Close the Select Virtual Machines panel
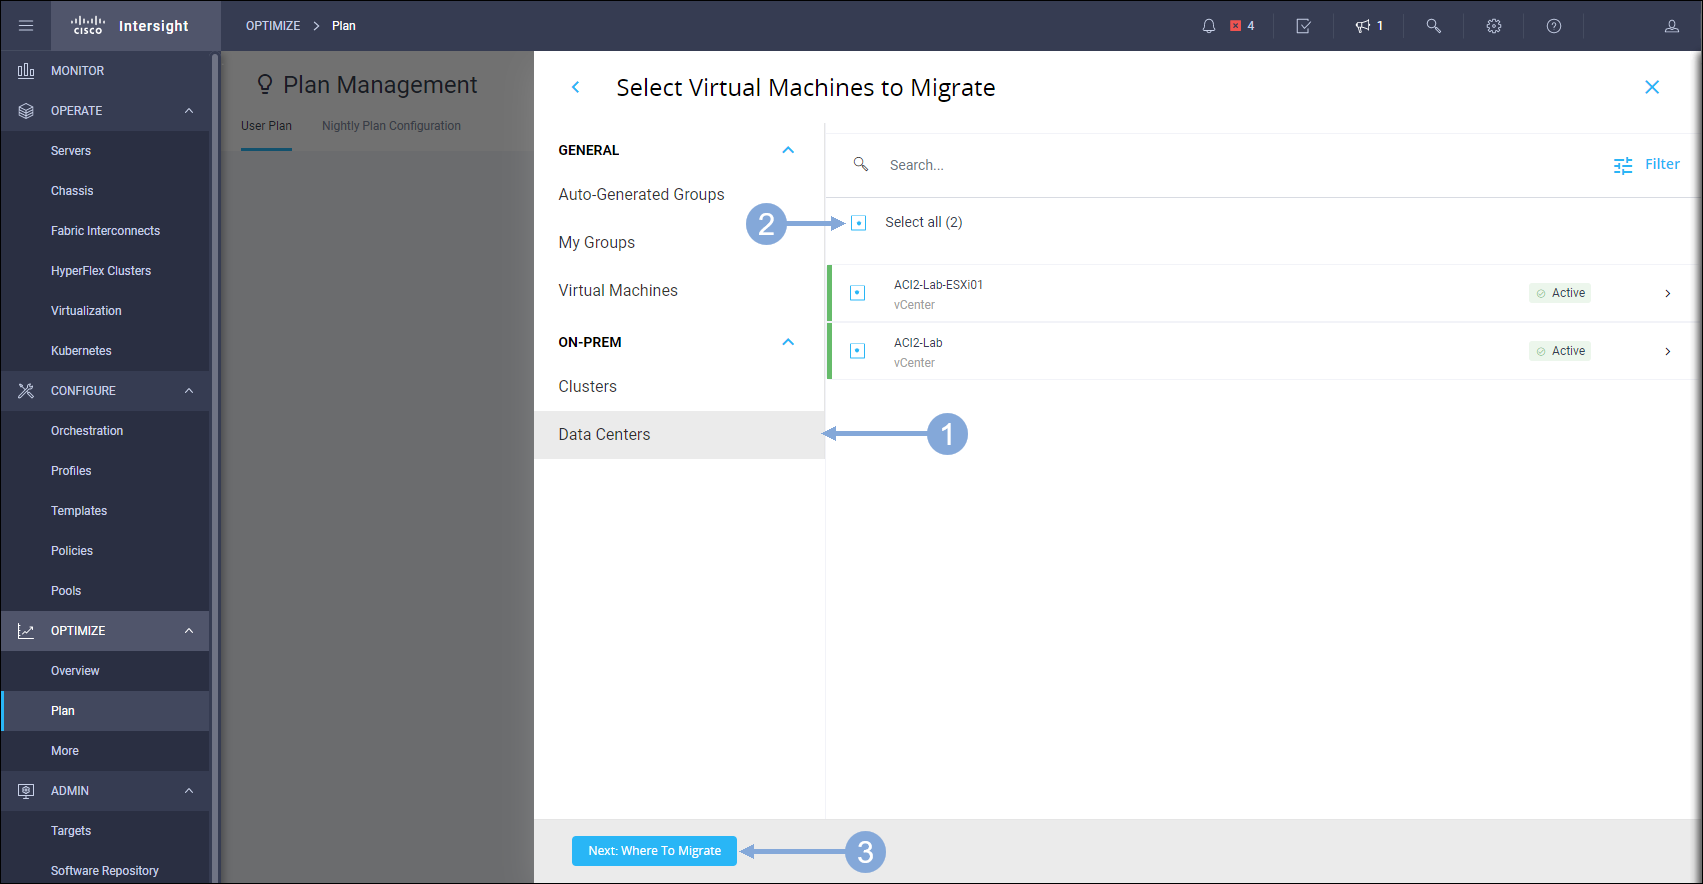The image size is (1703, 884). 1652,87
